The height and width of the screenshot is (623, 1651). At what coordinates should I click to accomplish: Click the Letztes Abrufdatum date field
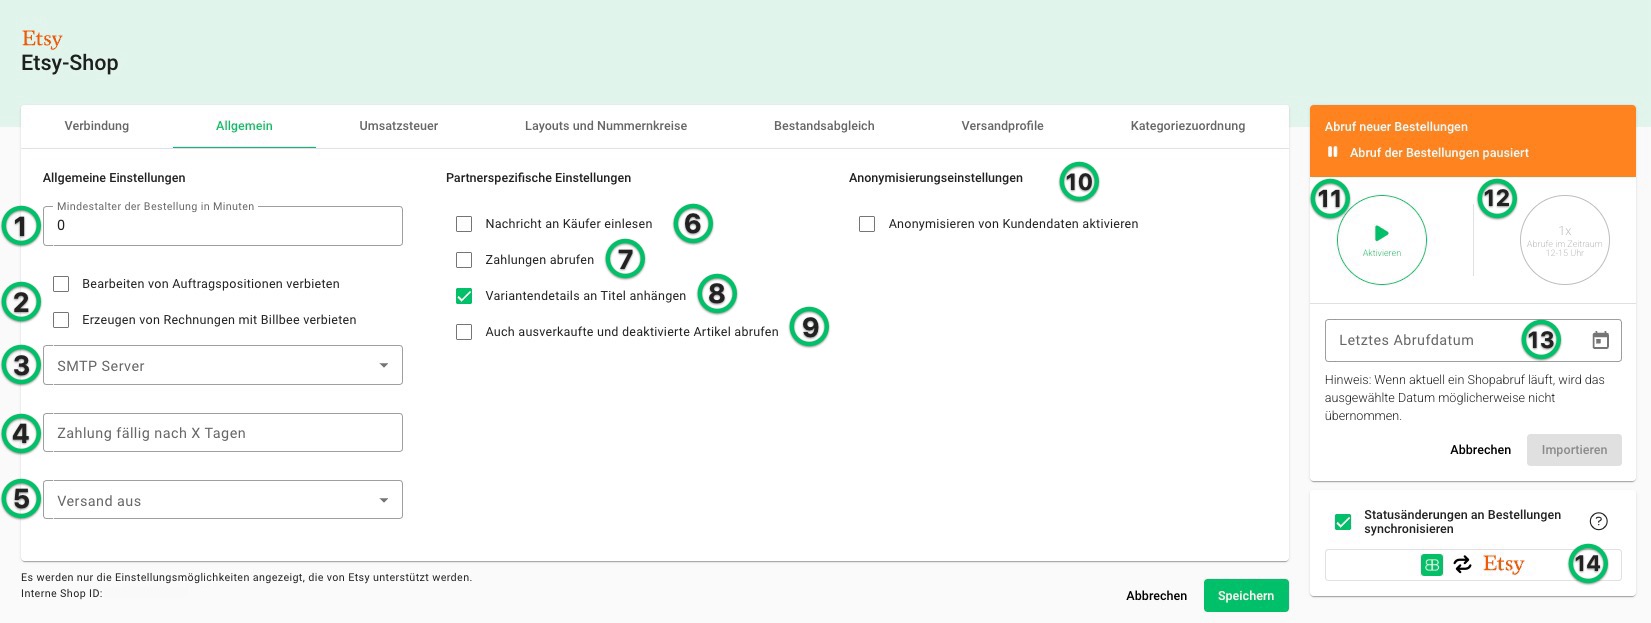pyautogui.click(x=1473, y=340)
